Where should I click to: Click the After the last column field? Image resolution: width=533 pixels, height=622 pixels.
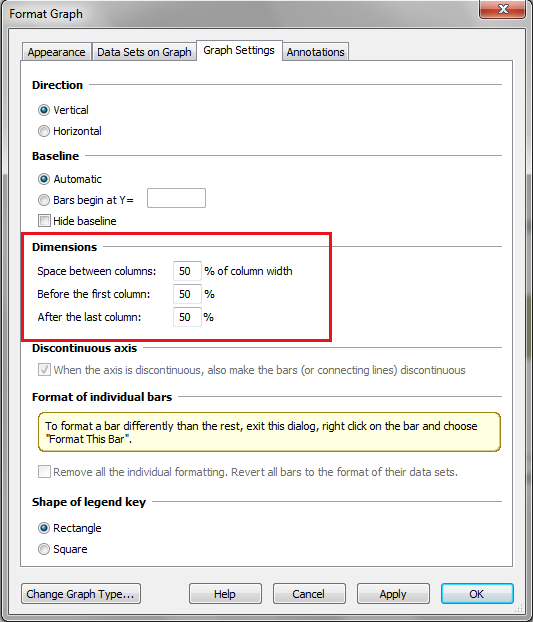(187, 317)
